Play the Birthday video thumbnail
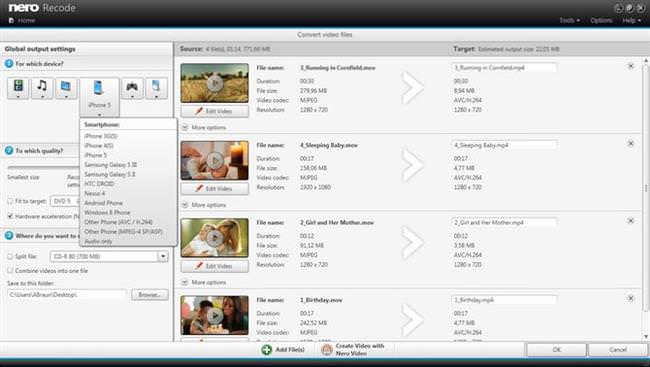Viewport: 650px width, 367px height. (215, 316)
